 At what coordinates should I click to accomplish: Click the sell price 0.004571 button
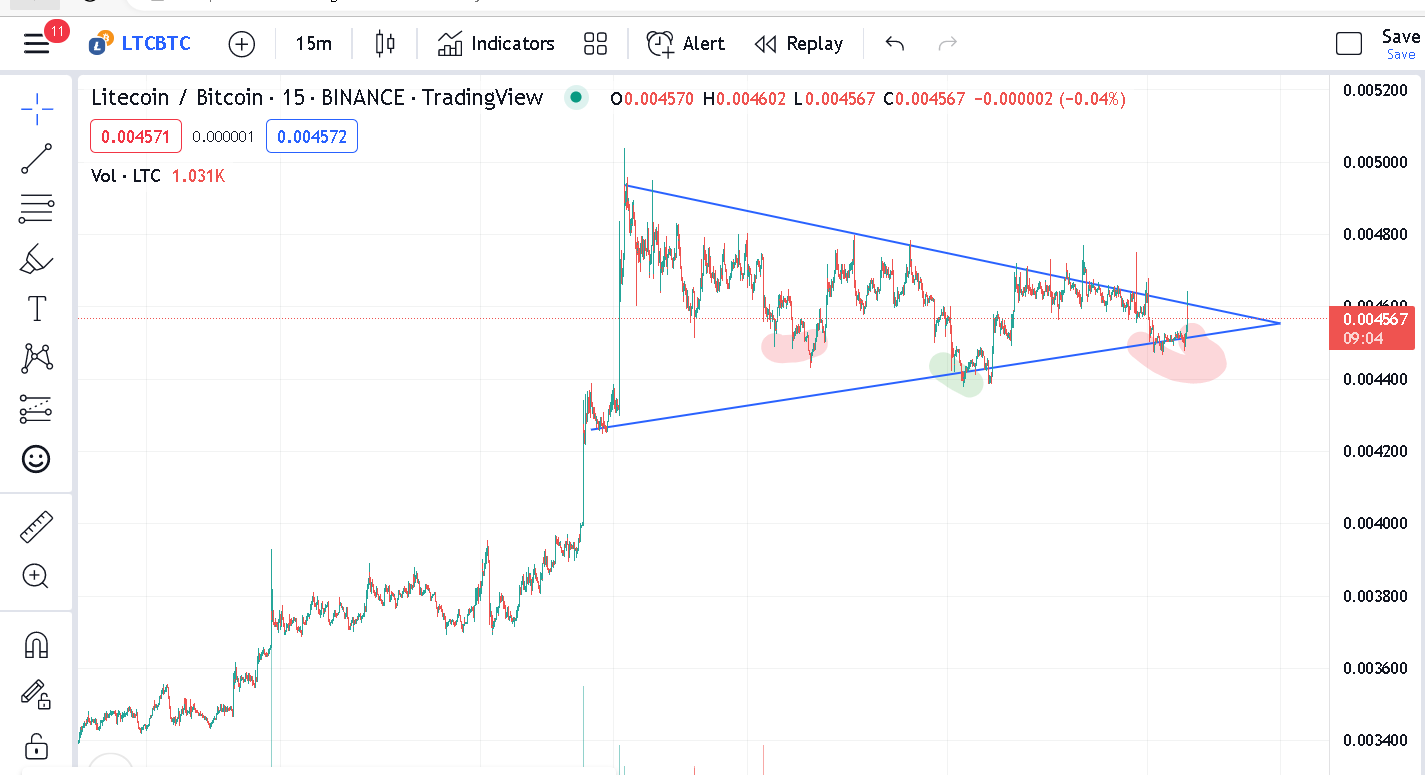point(136,136)
